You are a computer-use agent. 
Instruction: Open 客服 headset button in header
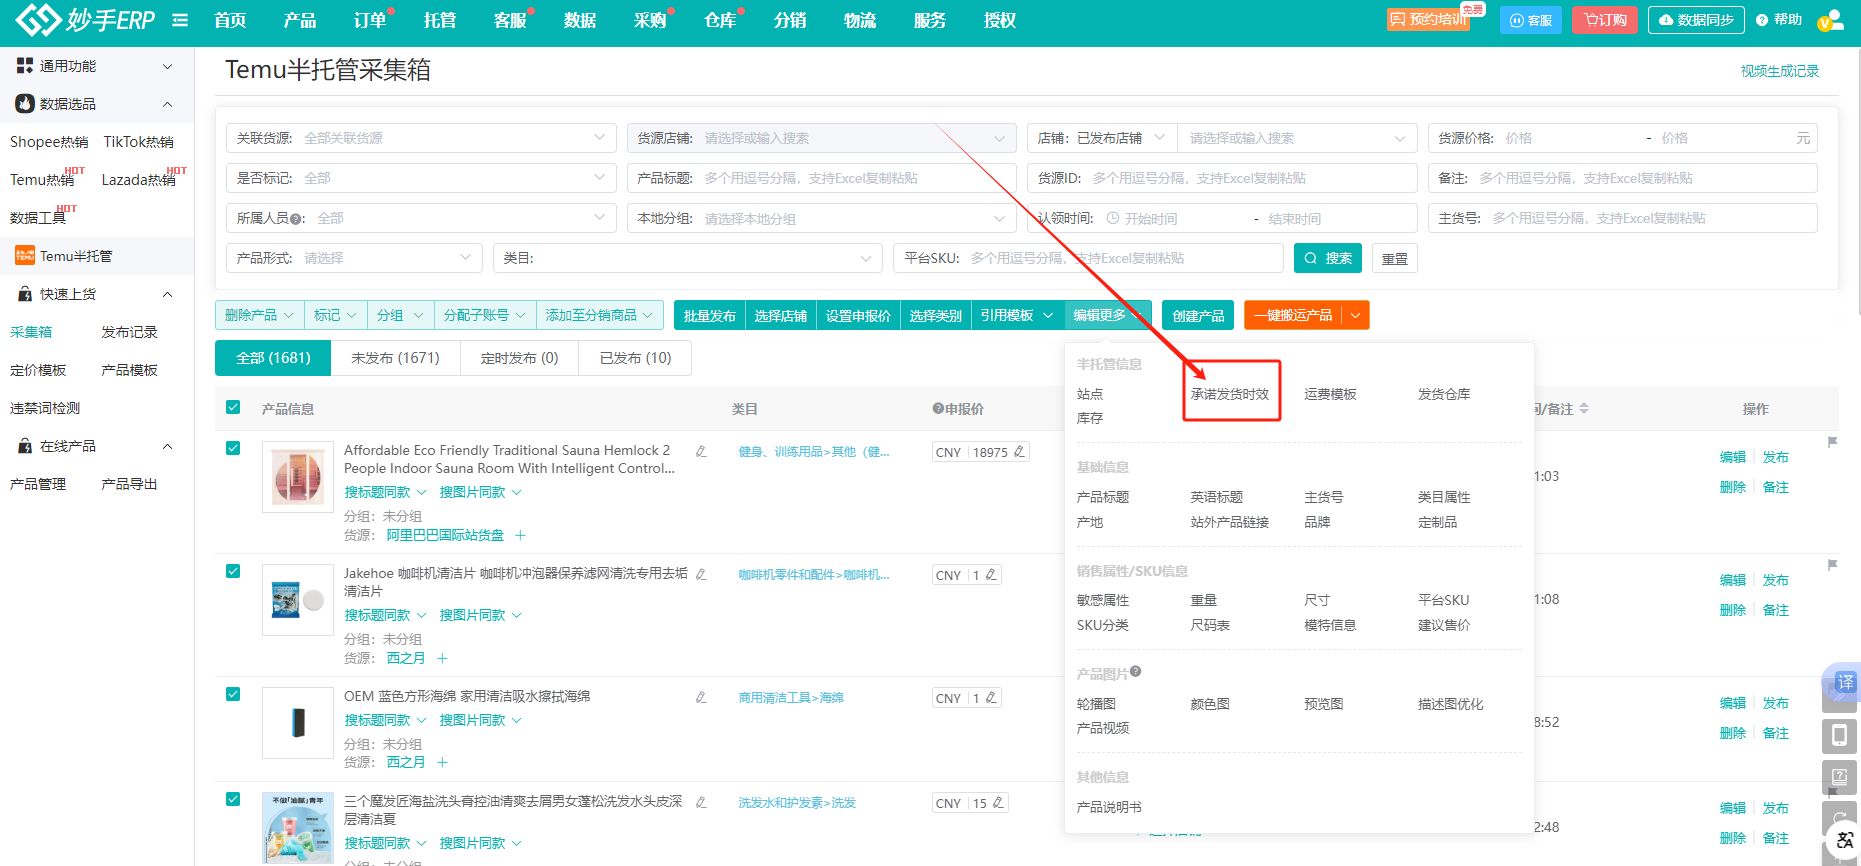click(x=1530, y=20)
